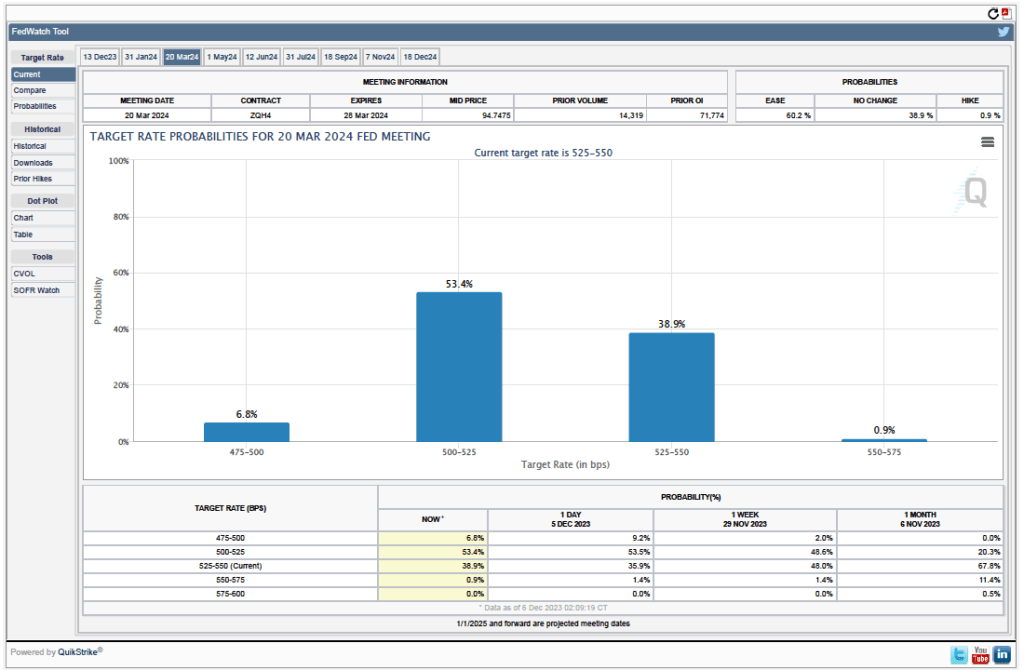Open the Dot Plot Chart item
This screenshot has width=1024, height=670.
(23, 217)
